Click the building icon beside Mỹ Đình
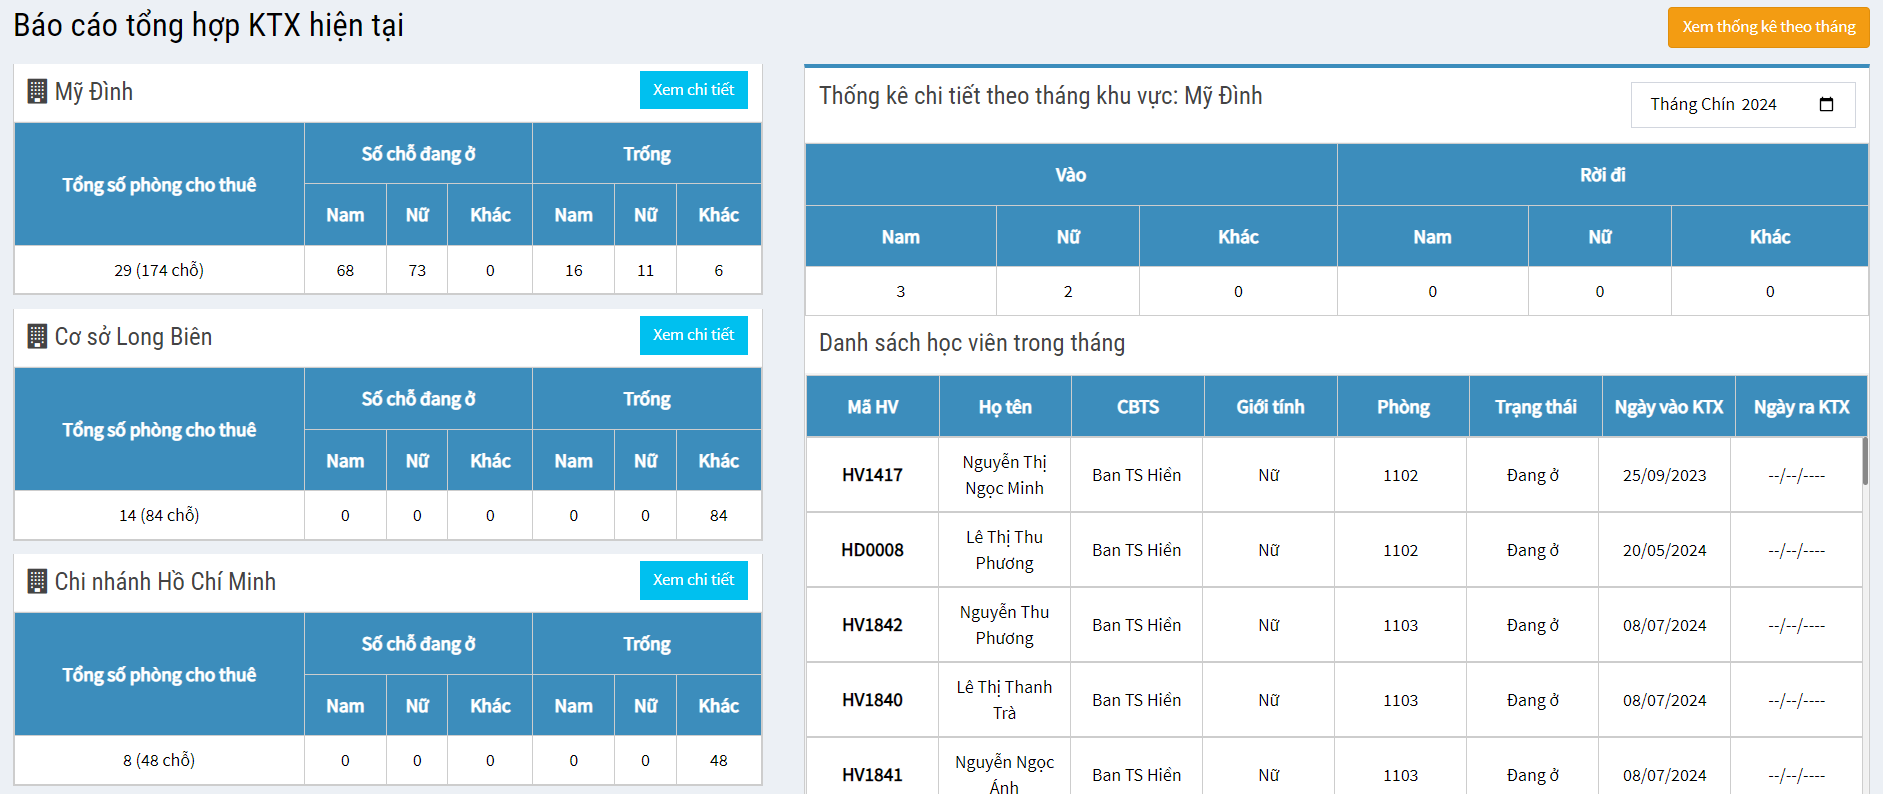This screenshot has height=794, width=1883. 37,92
